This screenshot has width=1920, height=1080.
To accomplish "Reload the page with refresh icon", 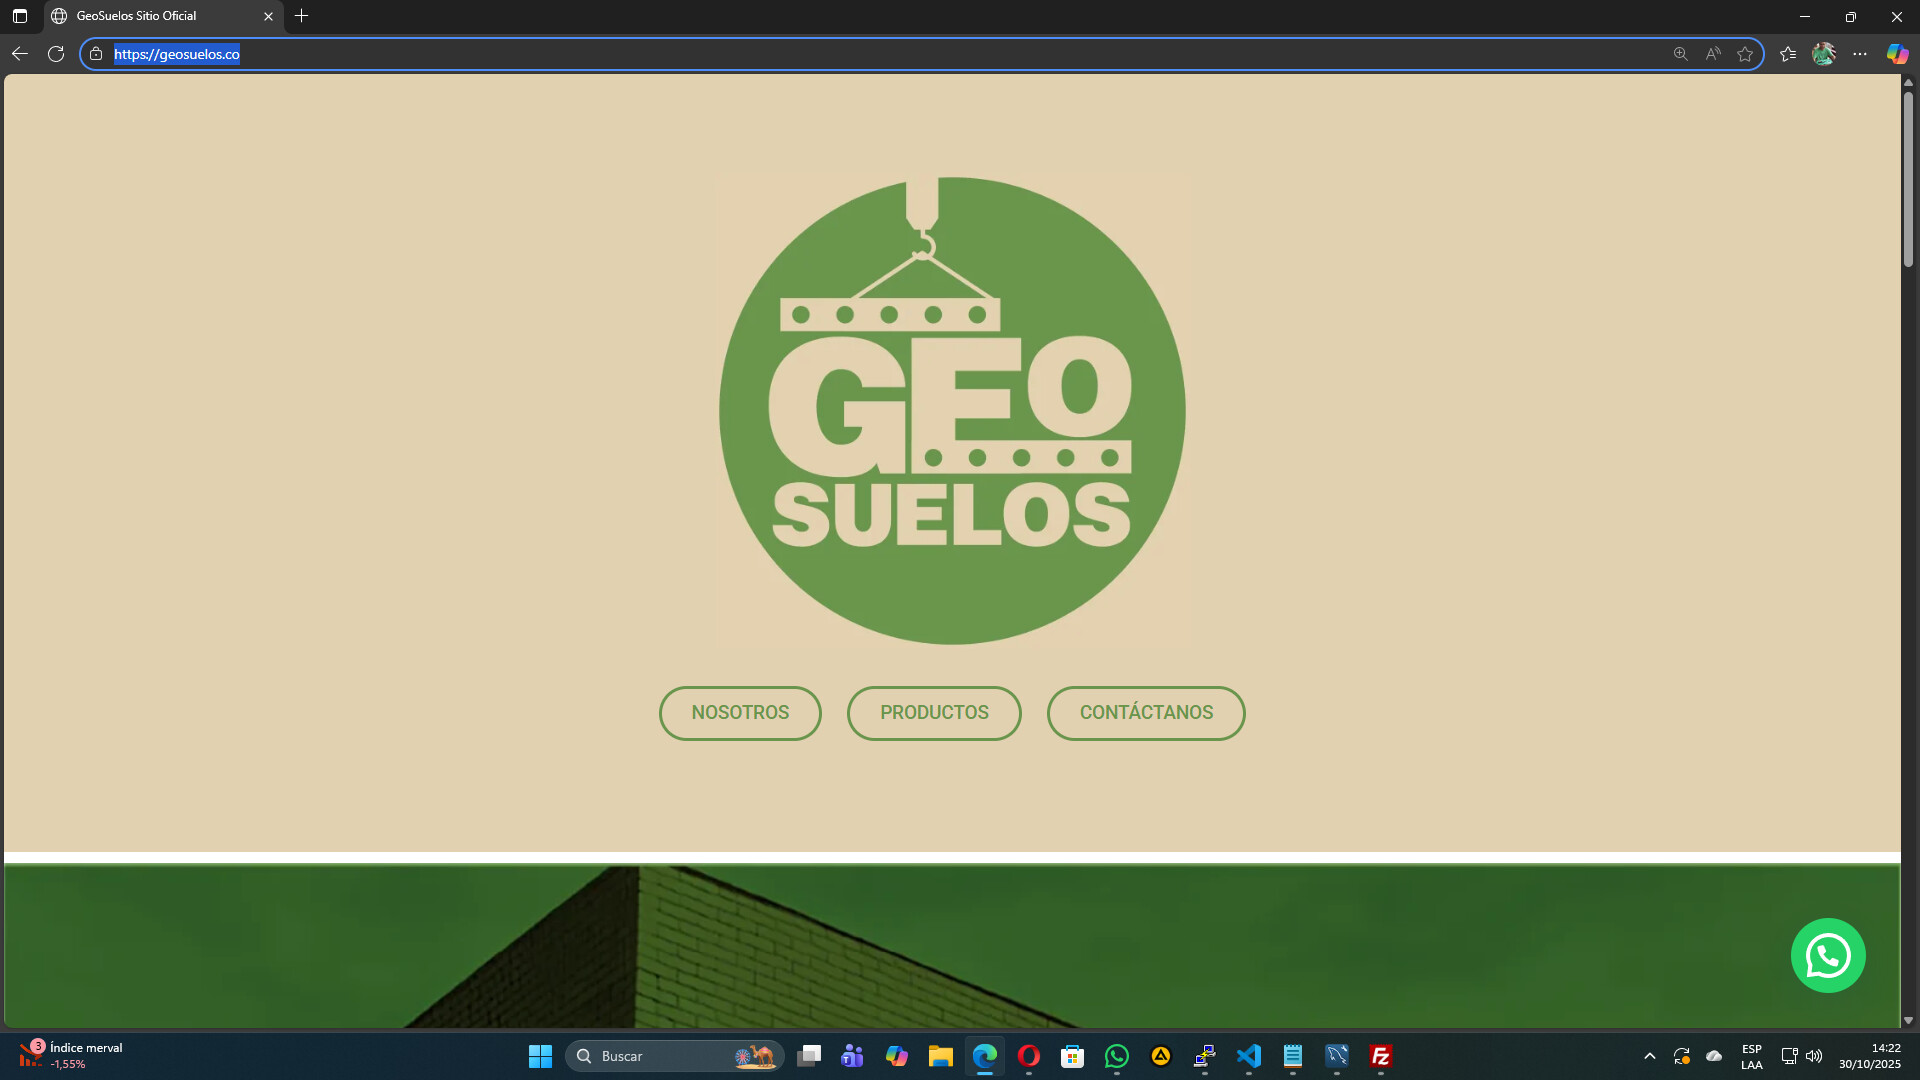I will (x=56, y=54).
